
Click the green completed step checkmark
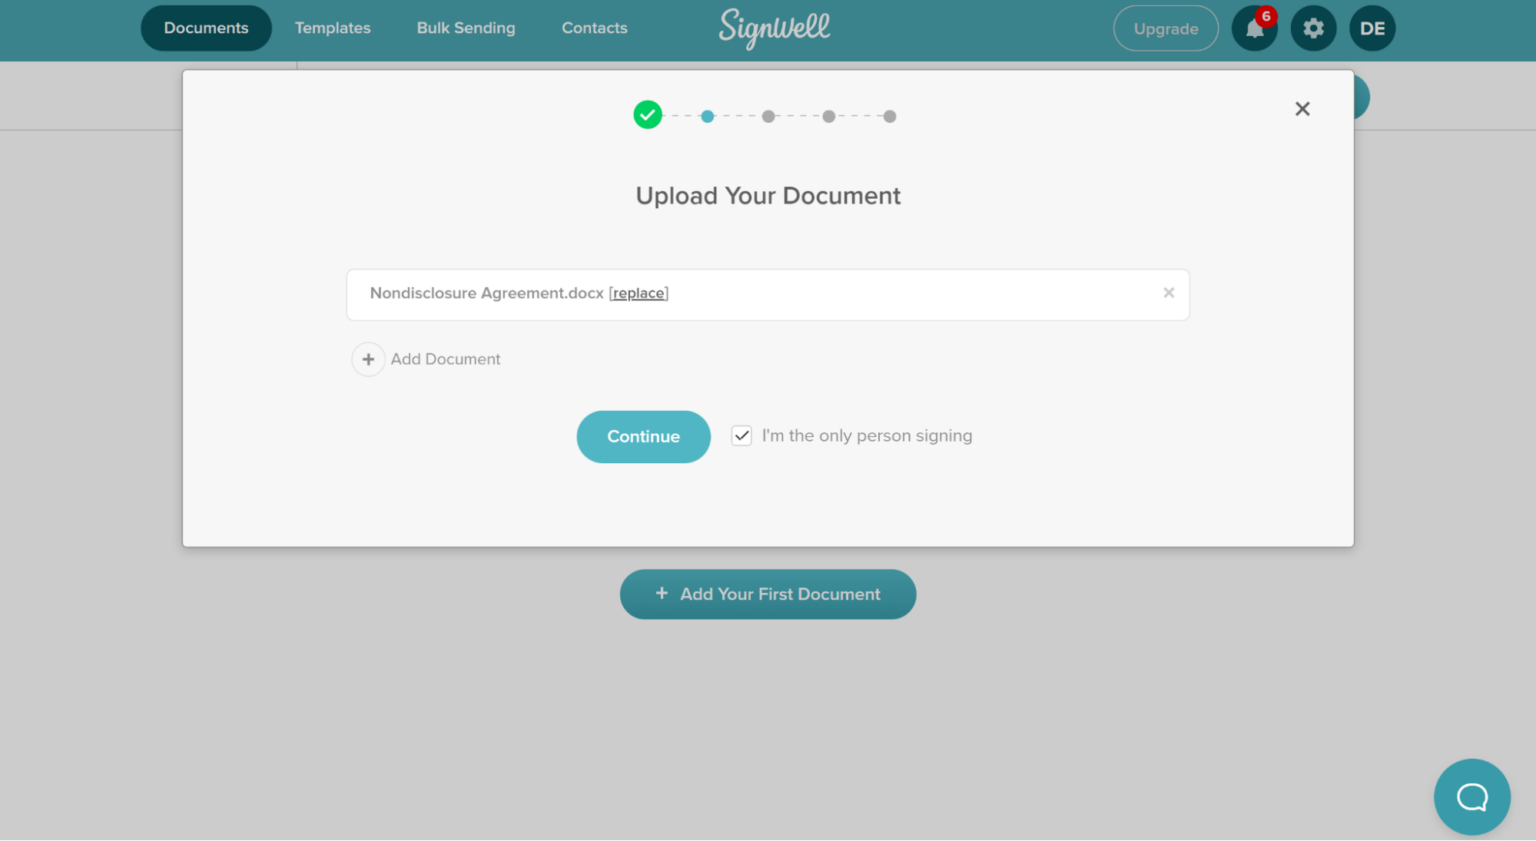click(648, 116)
